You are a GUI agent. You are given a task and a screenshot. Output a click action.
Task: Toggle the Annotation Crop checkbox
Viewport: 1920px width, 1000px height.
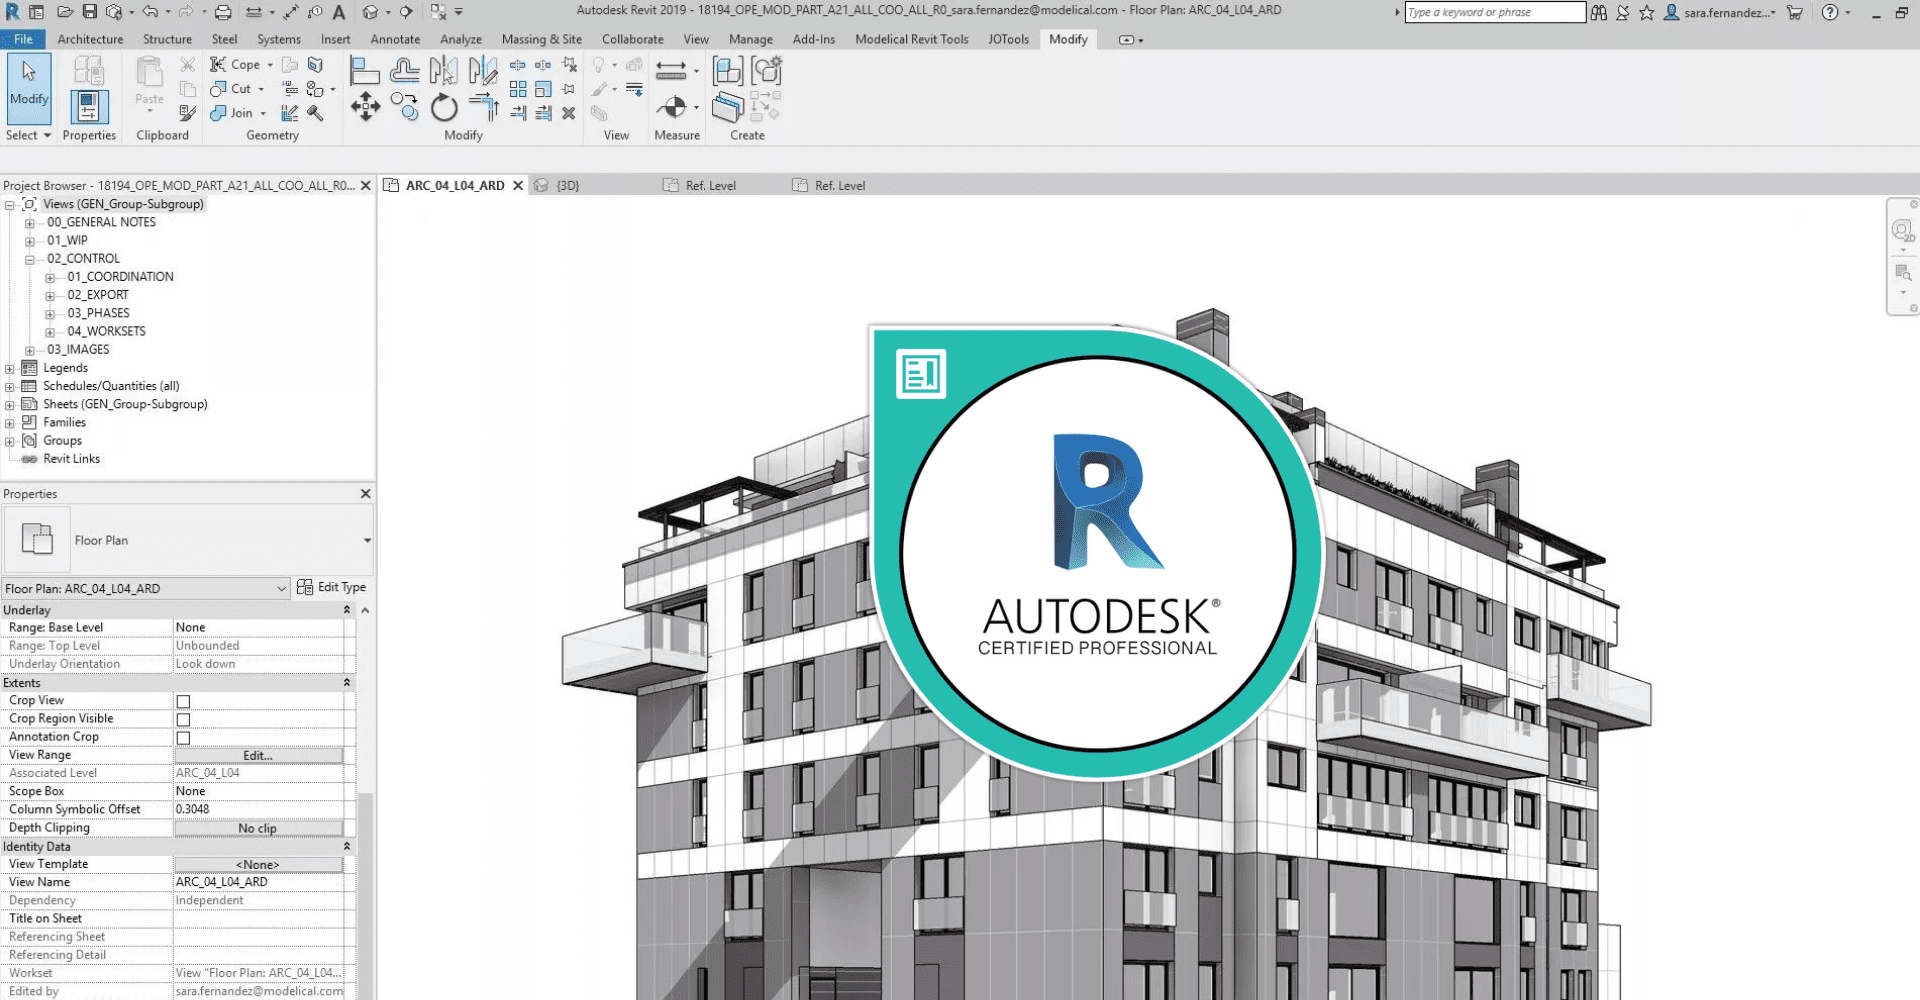(183, 737)
